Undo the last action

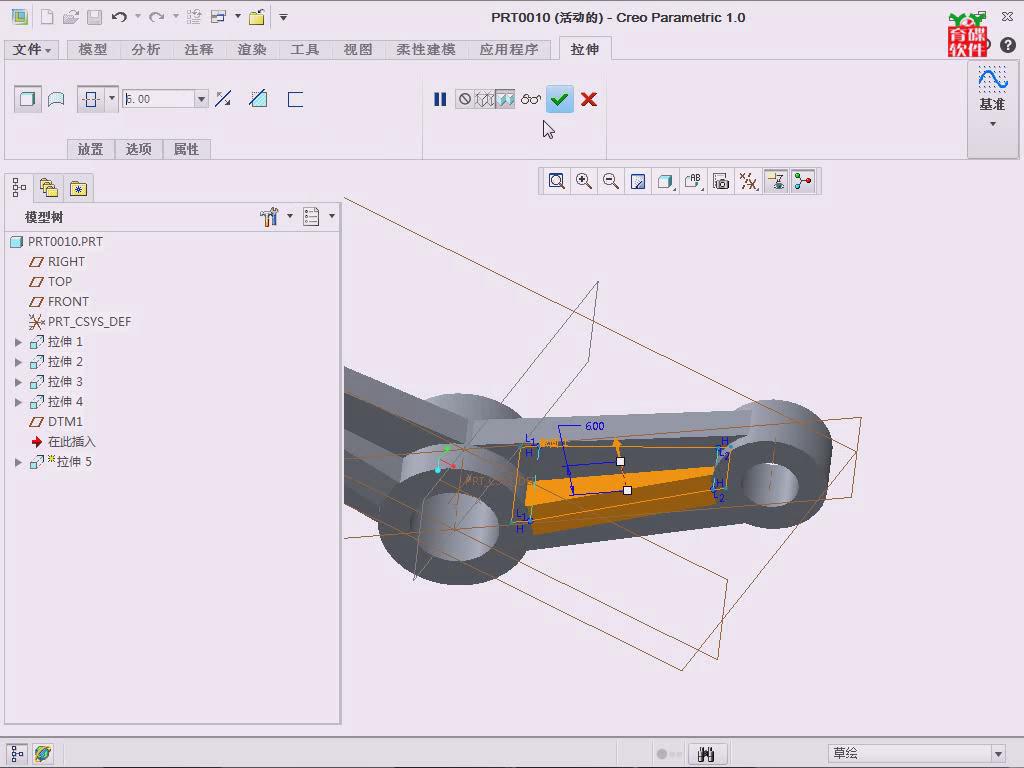tap(119, 17)
